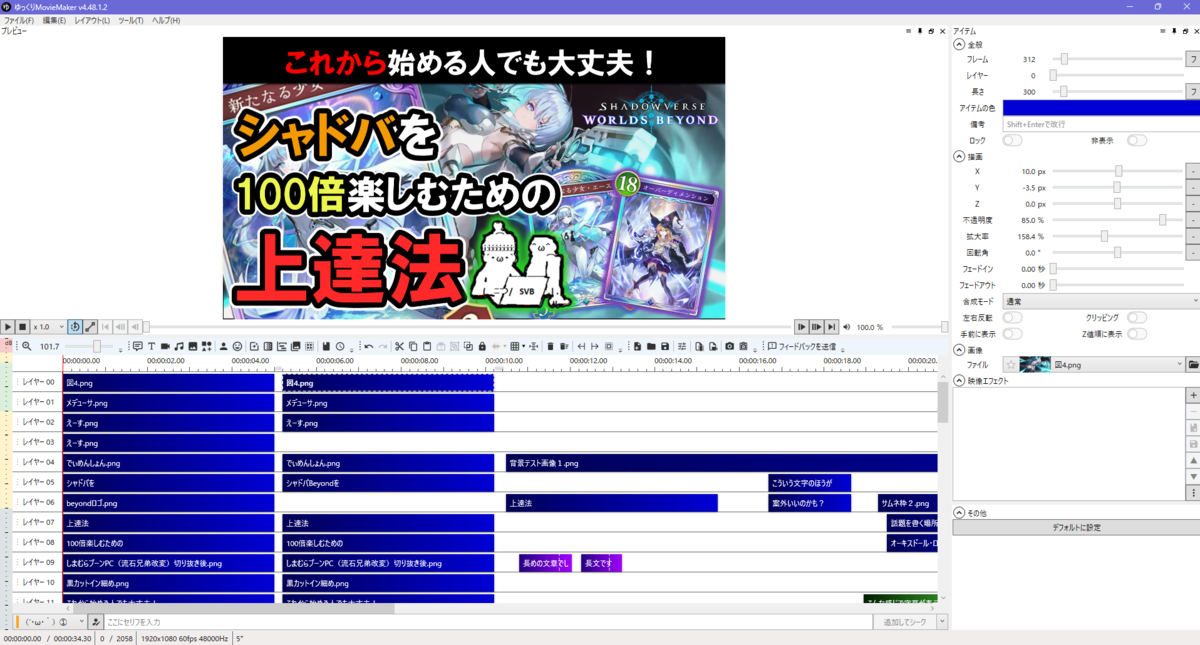Viewport: 1200px width, 645px height.
Task: Click the timeline zoom magnifier icon
Action: coord(27,346)
